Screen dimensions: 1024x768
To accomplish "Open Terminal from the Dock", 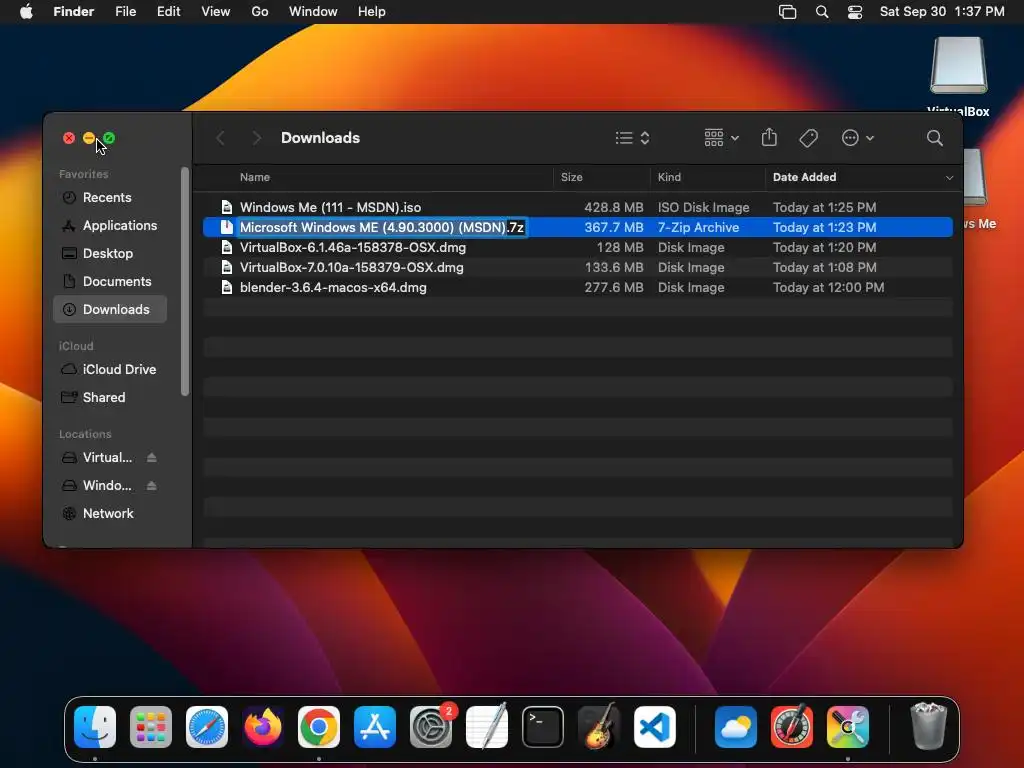I will (x=543, y=727).
